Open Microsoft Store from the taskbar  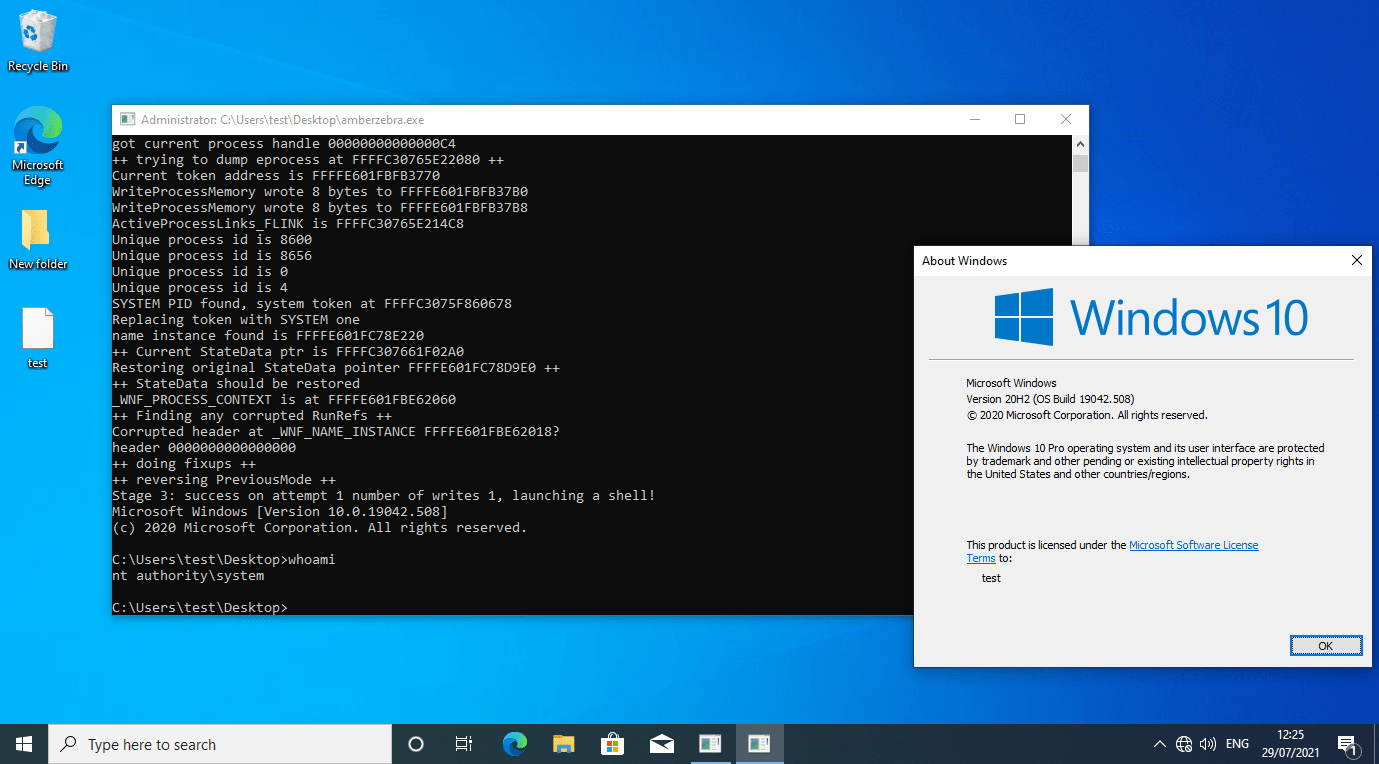(612, 744)
